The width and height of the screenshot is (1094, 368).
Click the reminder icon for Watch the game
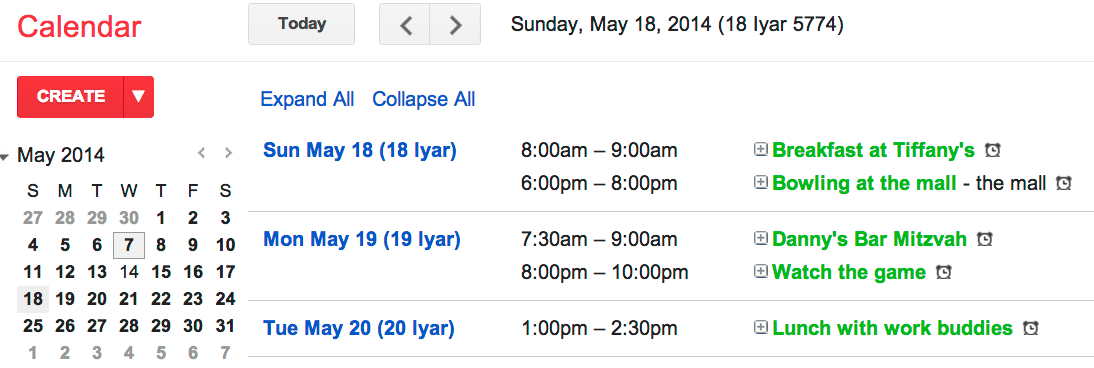coord(943,272)
